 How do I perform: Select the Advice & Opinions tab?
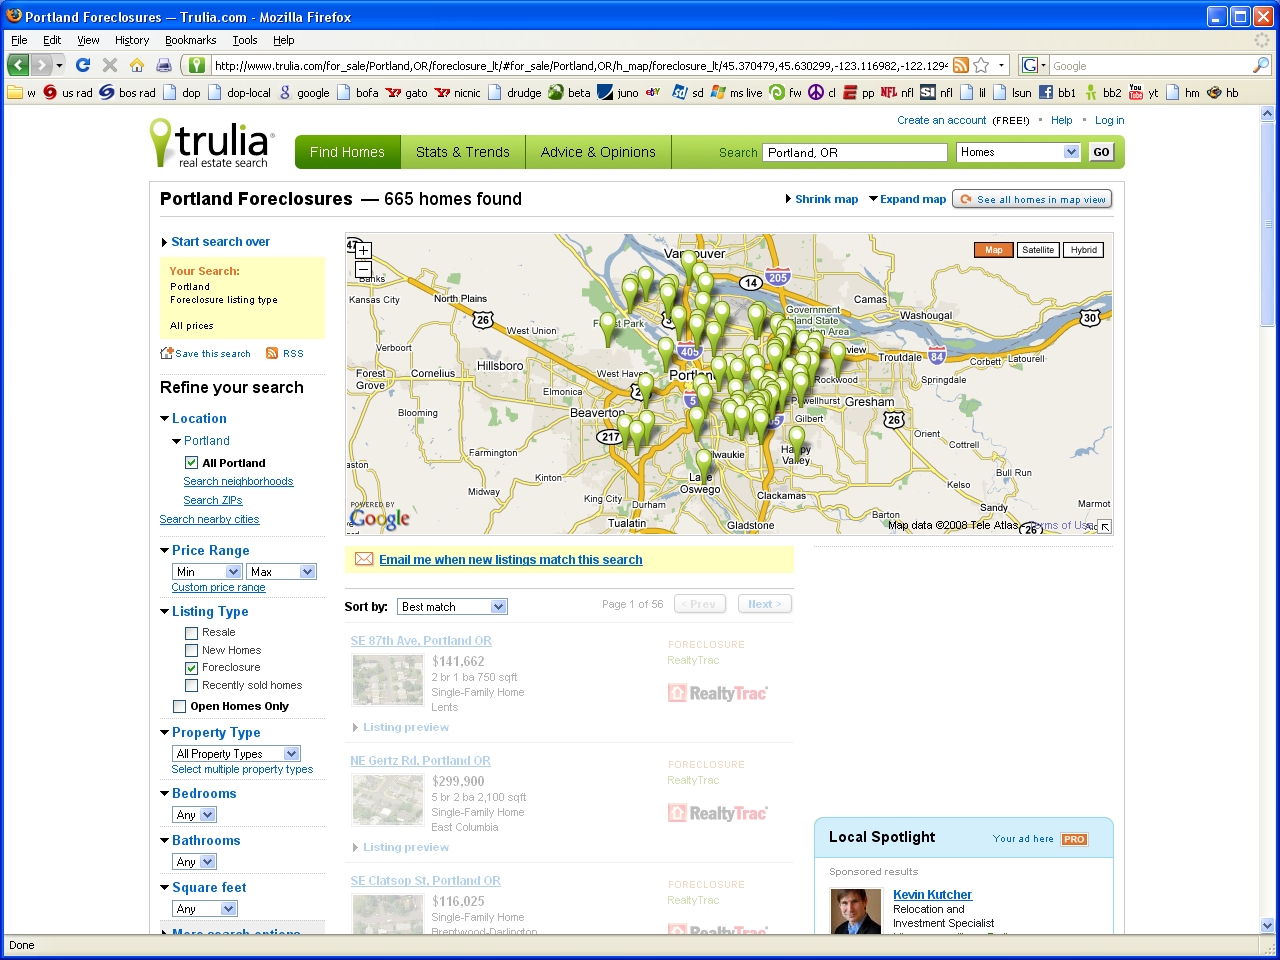tap(598, 152)
